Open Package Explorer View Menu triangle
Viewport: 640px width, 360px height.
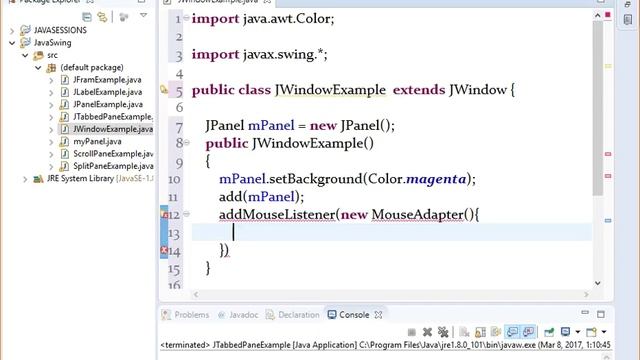[x=143, y=16]
